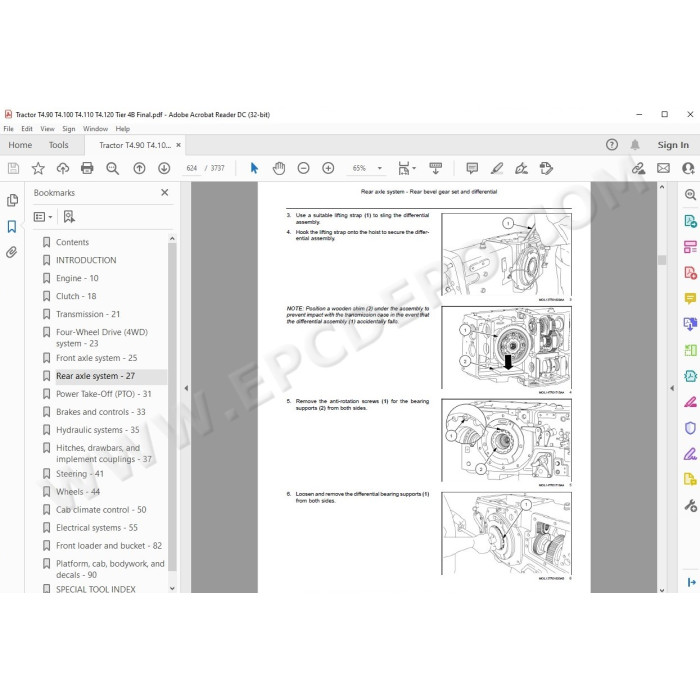Open the File menu
The width and height of the screenshot is (700, 700).
tap(8, 129)
